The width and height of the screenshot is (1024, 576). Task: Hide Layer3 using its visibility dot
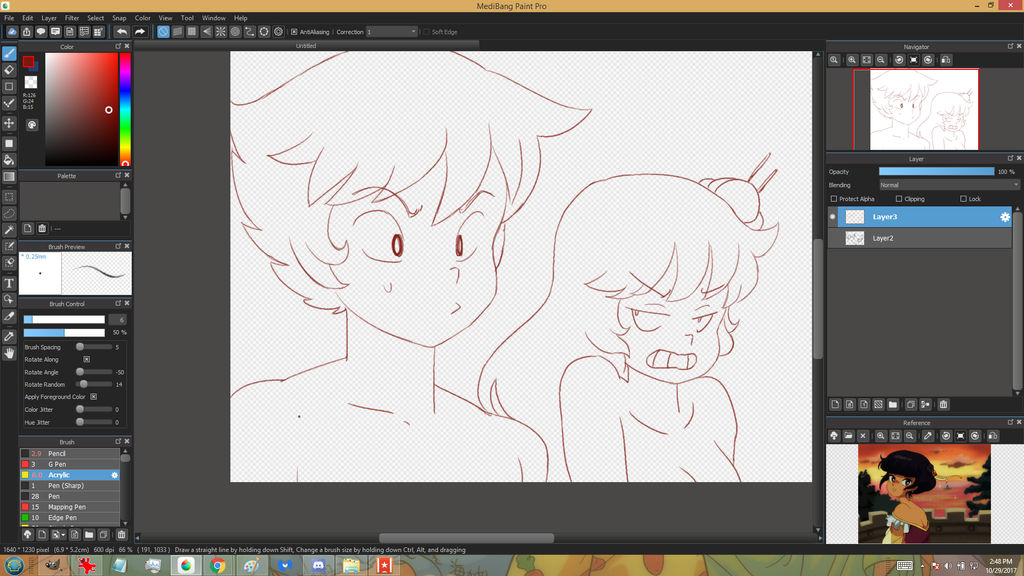832,217
